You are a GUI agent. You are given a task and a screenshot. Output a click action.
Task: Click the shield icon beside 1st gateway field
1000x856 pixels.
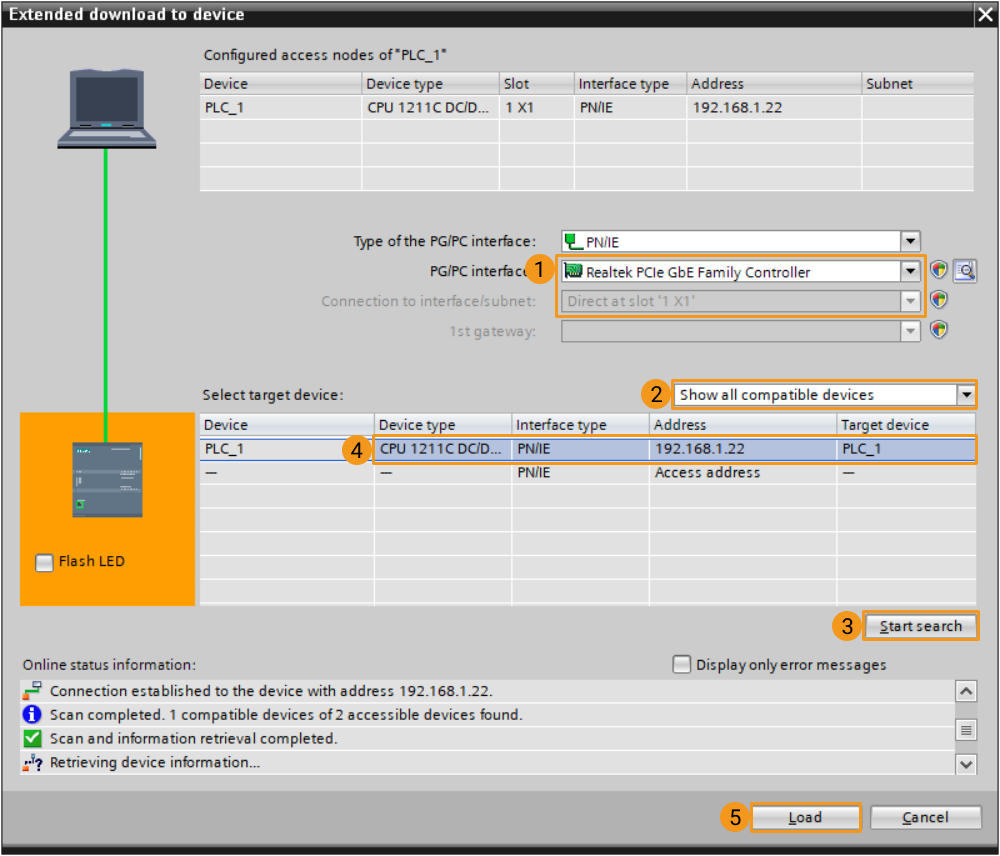[x=938, y=330]
